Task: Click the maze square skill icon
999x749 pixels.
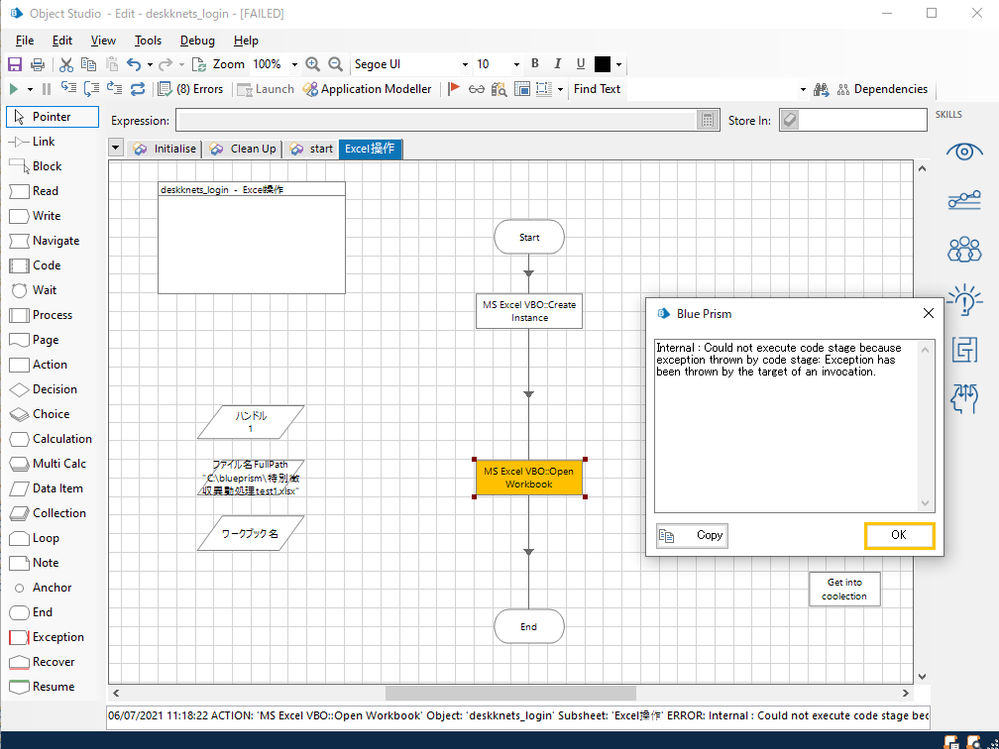Action: [x=964, y=350]
